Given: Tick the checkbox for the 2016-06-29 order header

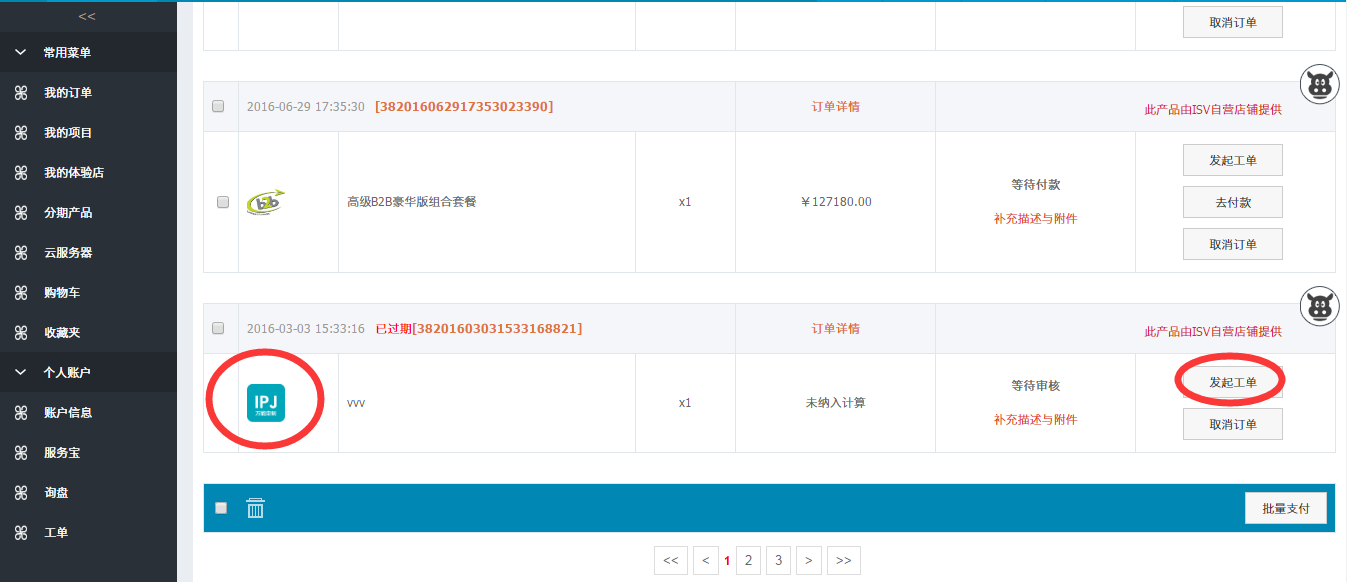Looking at the screenshot, I should [x=219, y=106].
